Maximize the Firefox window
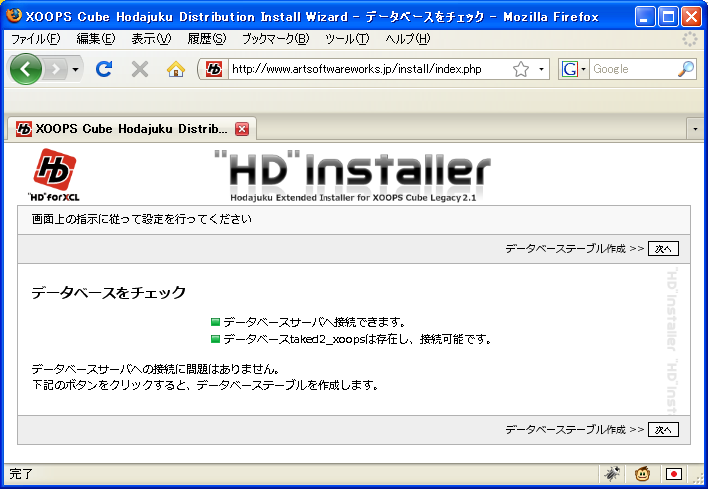 (668, 17)
